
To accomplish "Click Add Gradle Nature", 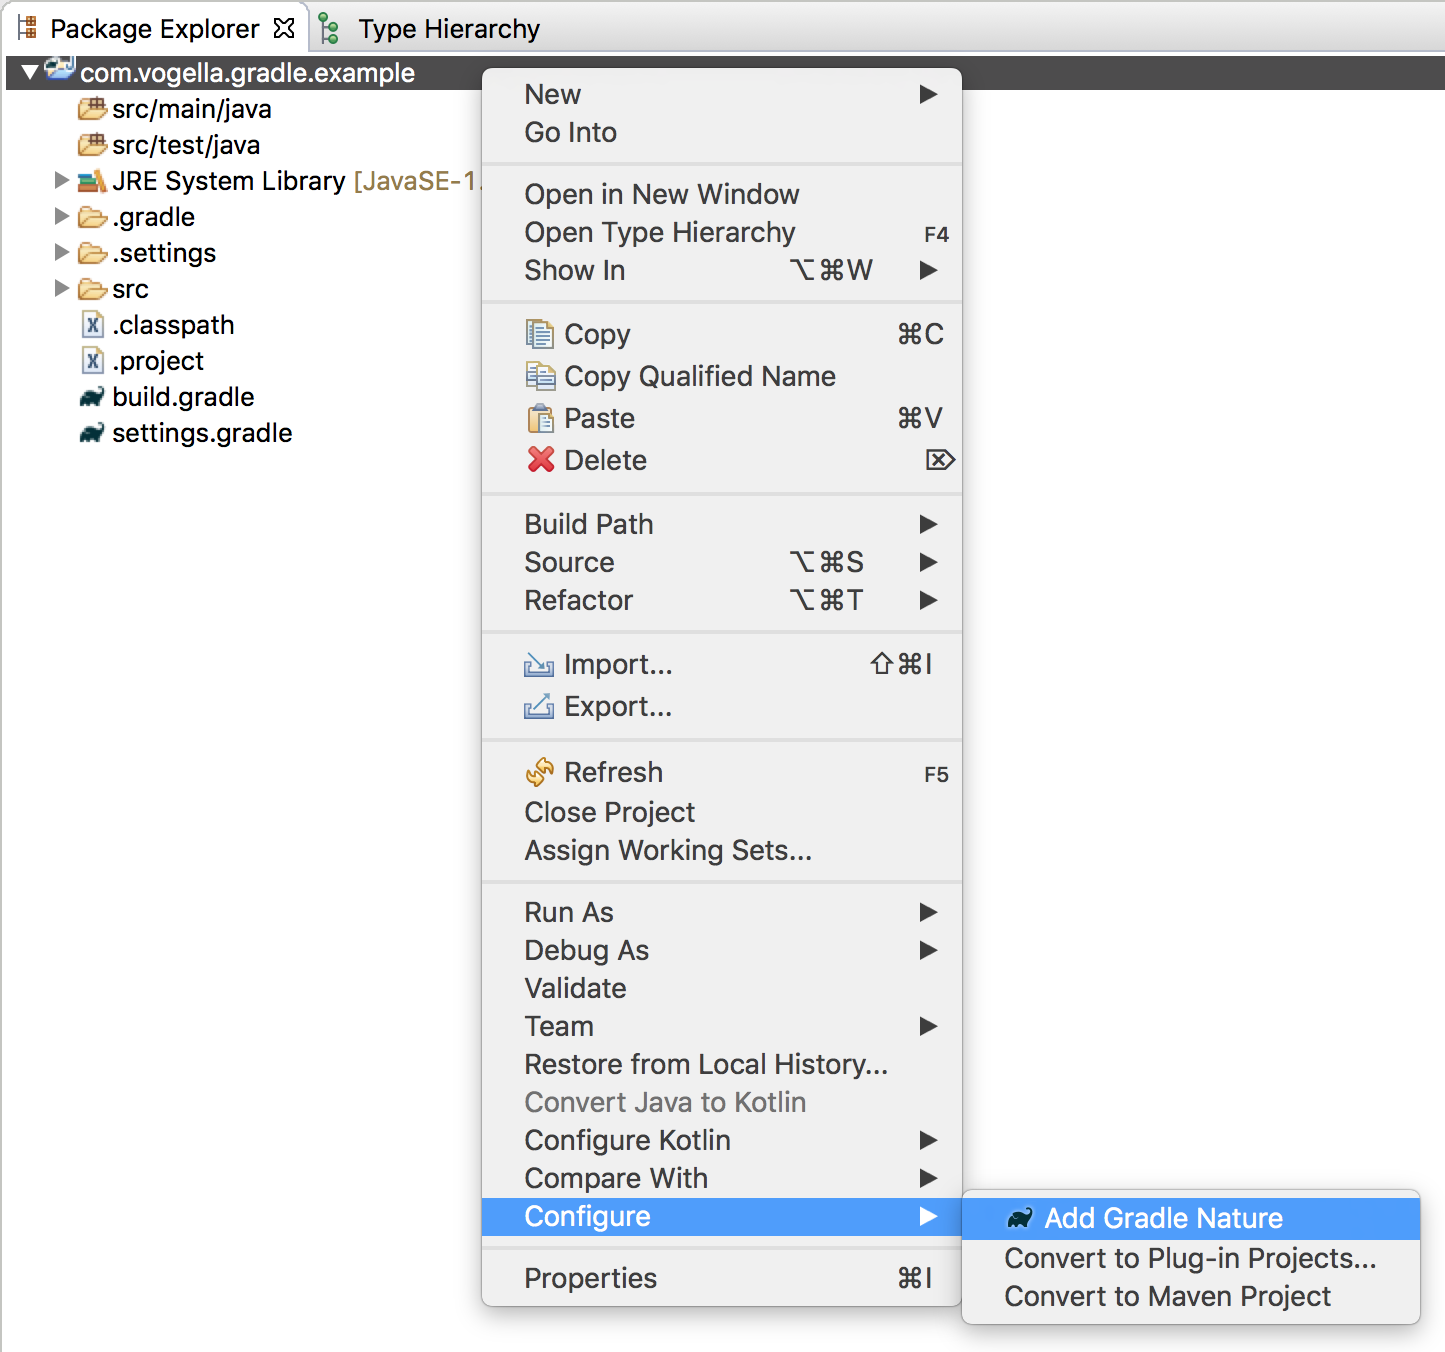I will [1163, 1218].
